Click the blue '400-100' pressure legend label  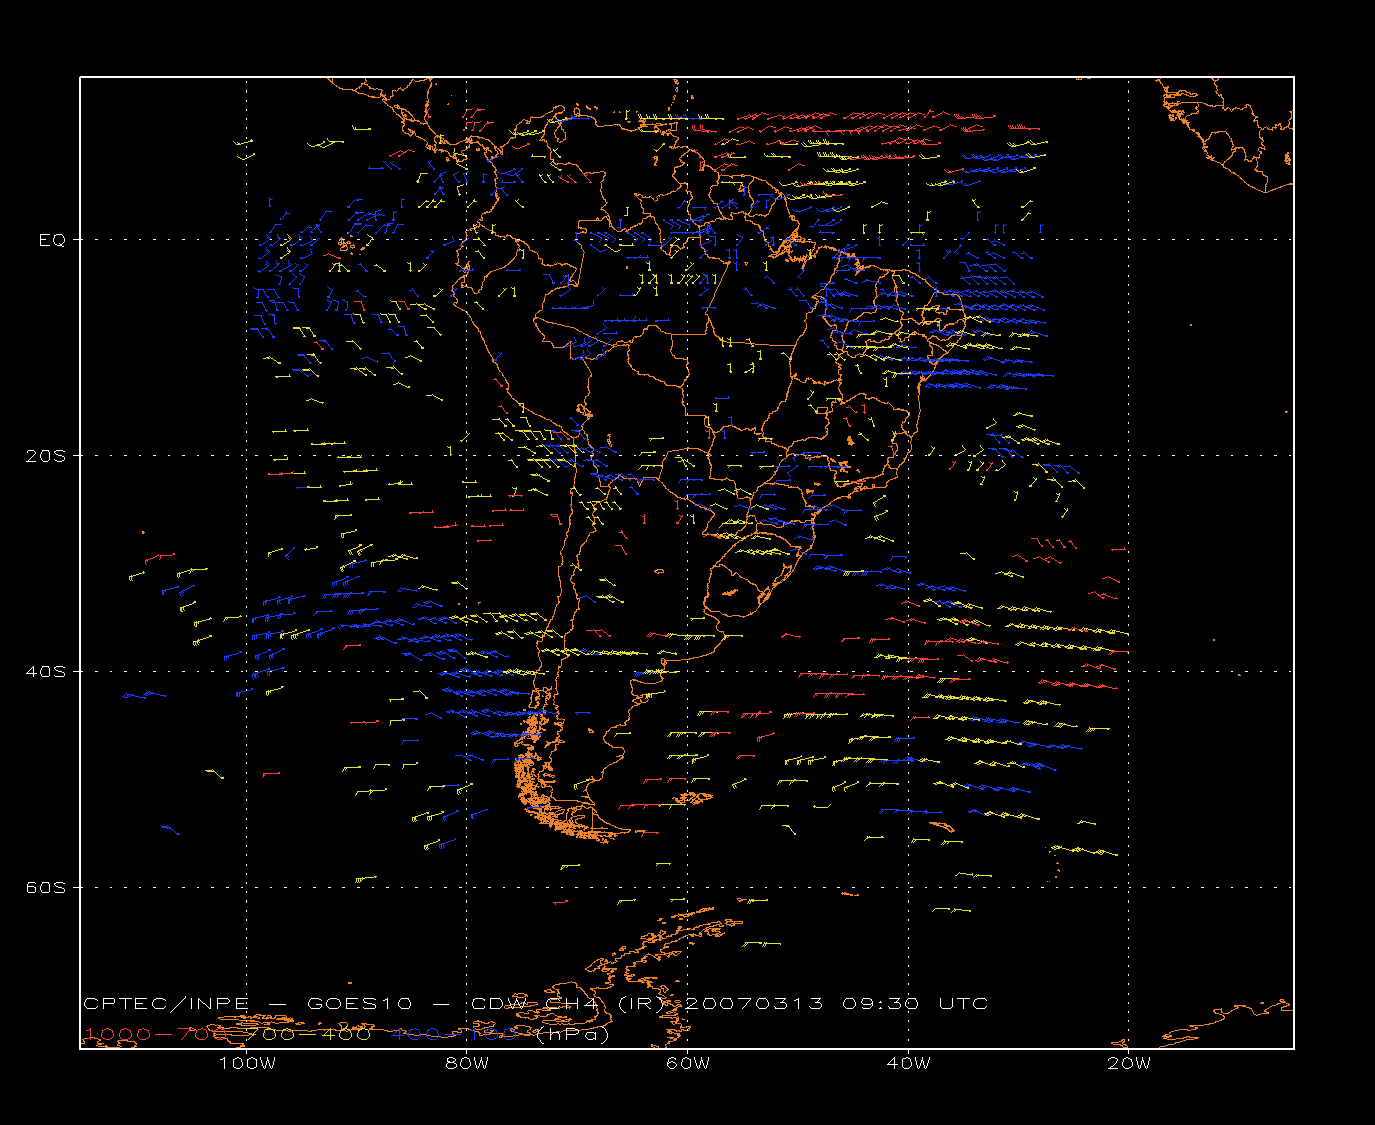click(454, 1034)
